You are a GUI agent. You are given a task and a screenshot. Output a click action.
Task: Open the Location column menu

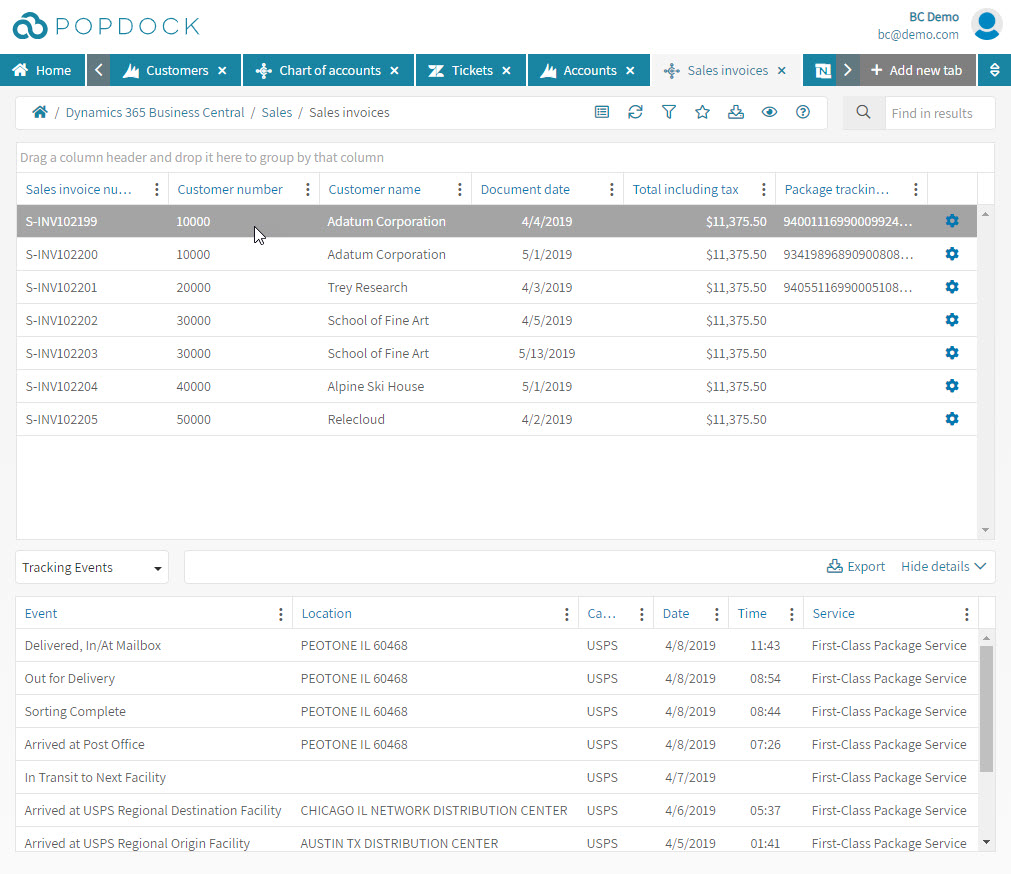(x=567, y=614)
